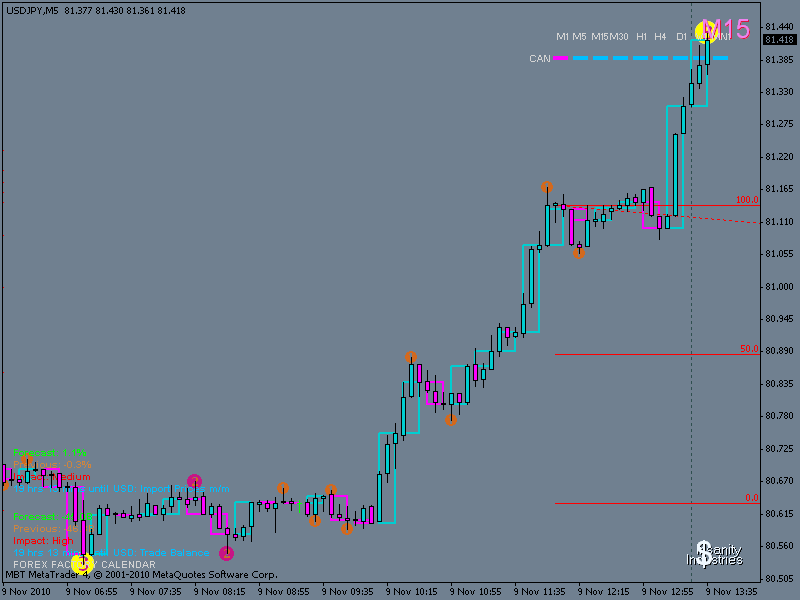The height and width of the screenshot is (600, 800).
Task: Click price axis label 81.220
Action: [x=779, y=157]
